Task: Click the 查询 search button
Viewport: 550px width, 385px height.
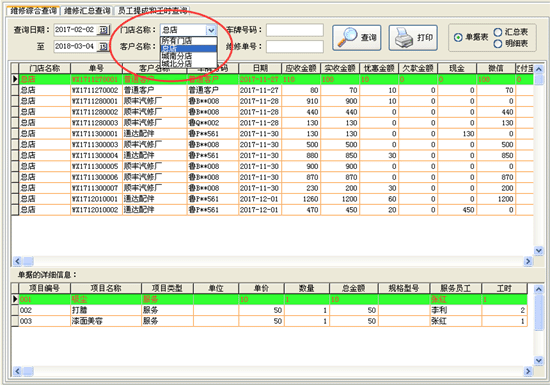Action: 356,38
